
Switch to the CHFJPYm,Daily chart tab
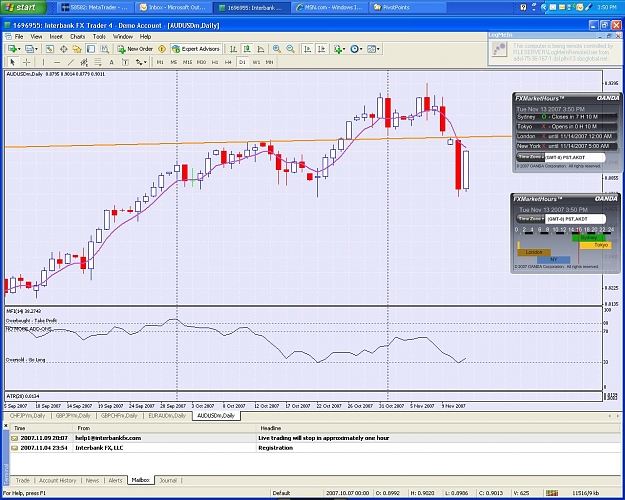27,415
